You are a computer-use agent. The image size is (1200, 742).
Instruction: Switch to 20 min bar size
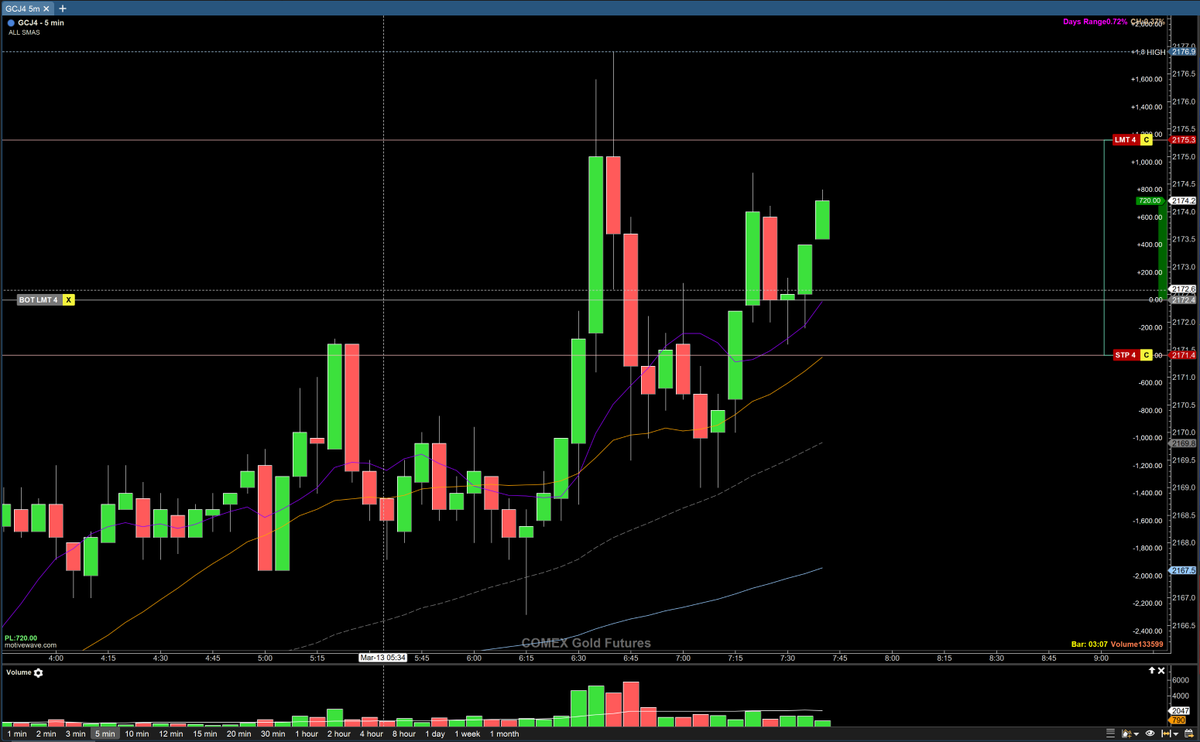[x=239, y=734]
